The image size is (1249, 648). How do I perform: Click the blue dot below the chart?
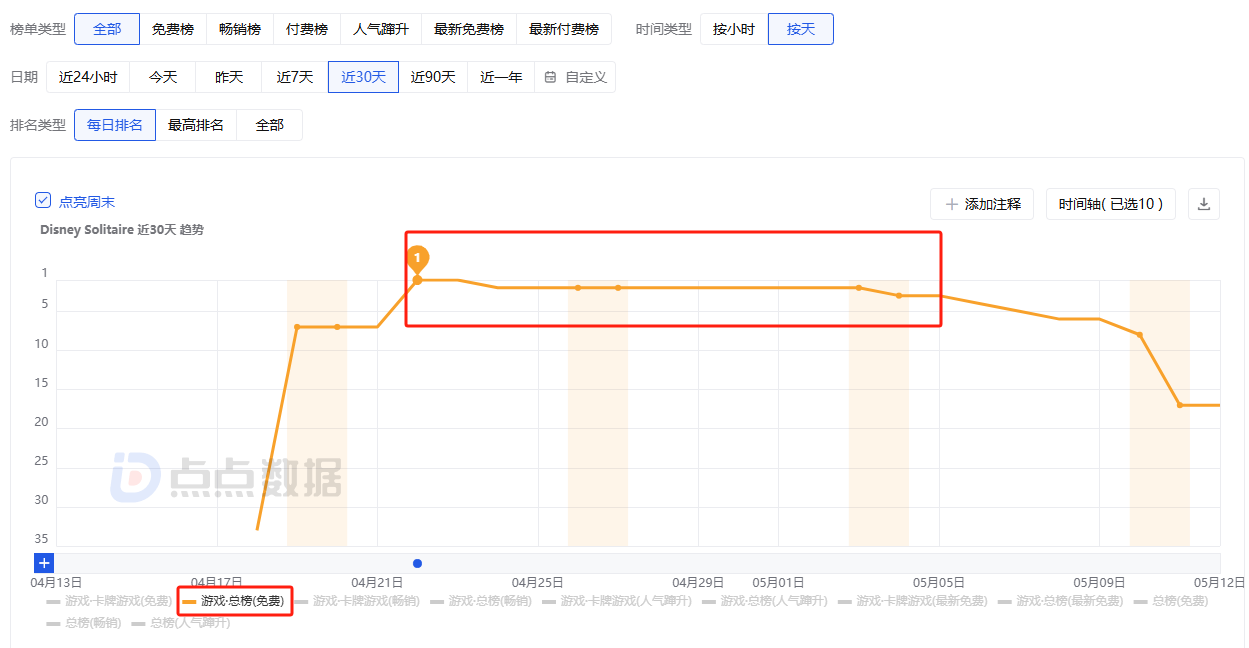point(417,563)
